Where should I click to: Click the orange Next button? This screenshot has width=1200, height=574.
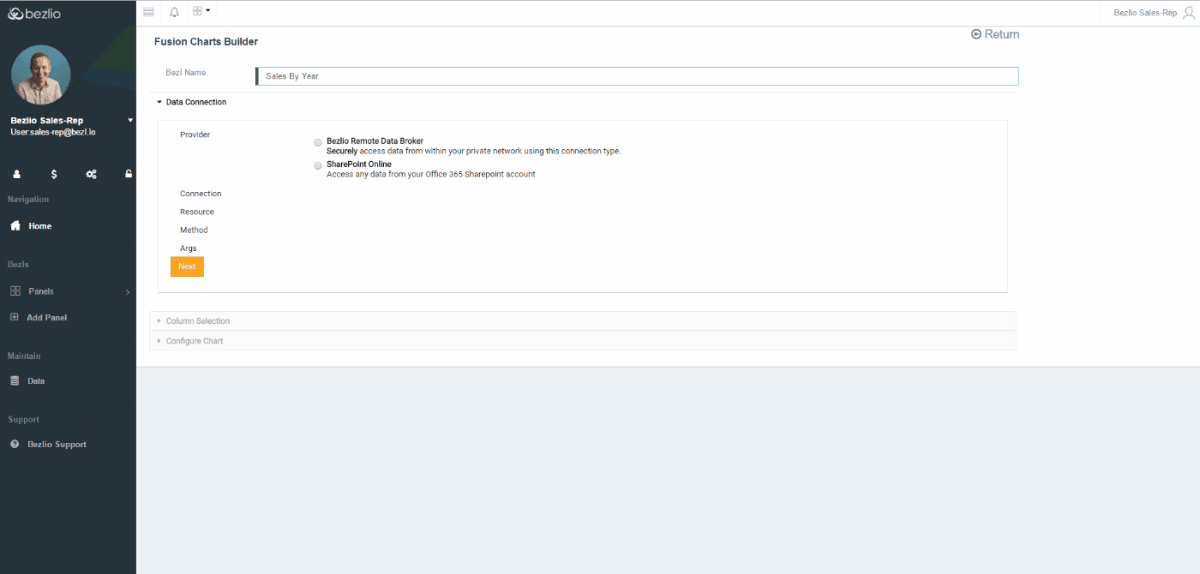(187, 266)
